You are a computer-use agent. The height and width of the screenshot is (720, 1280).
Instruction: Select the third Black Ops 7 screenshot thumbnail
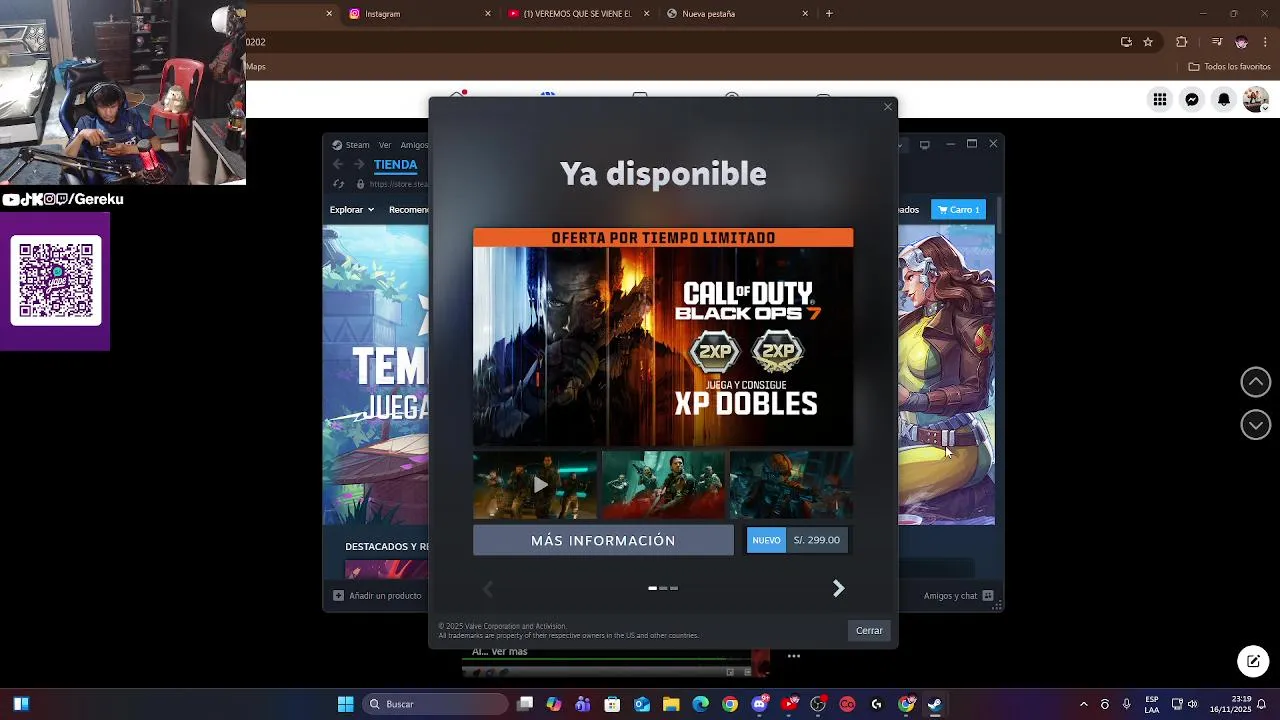pyautogui.click(x=791, y=485)
